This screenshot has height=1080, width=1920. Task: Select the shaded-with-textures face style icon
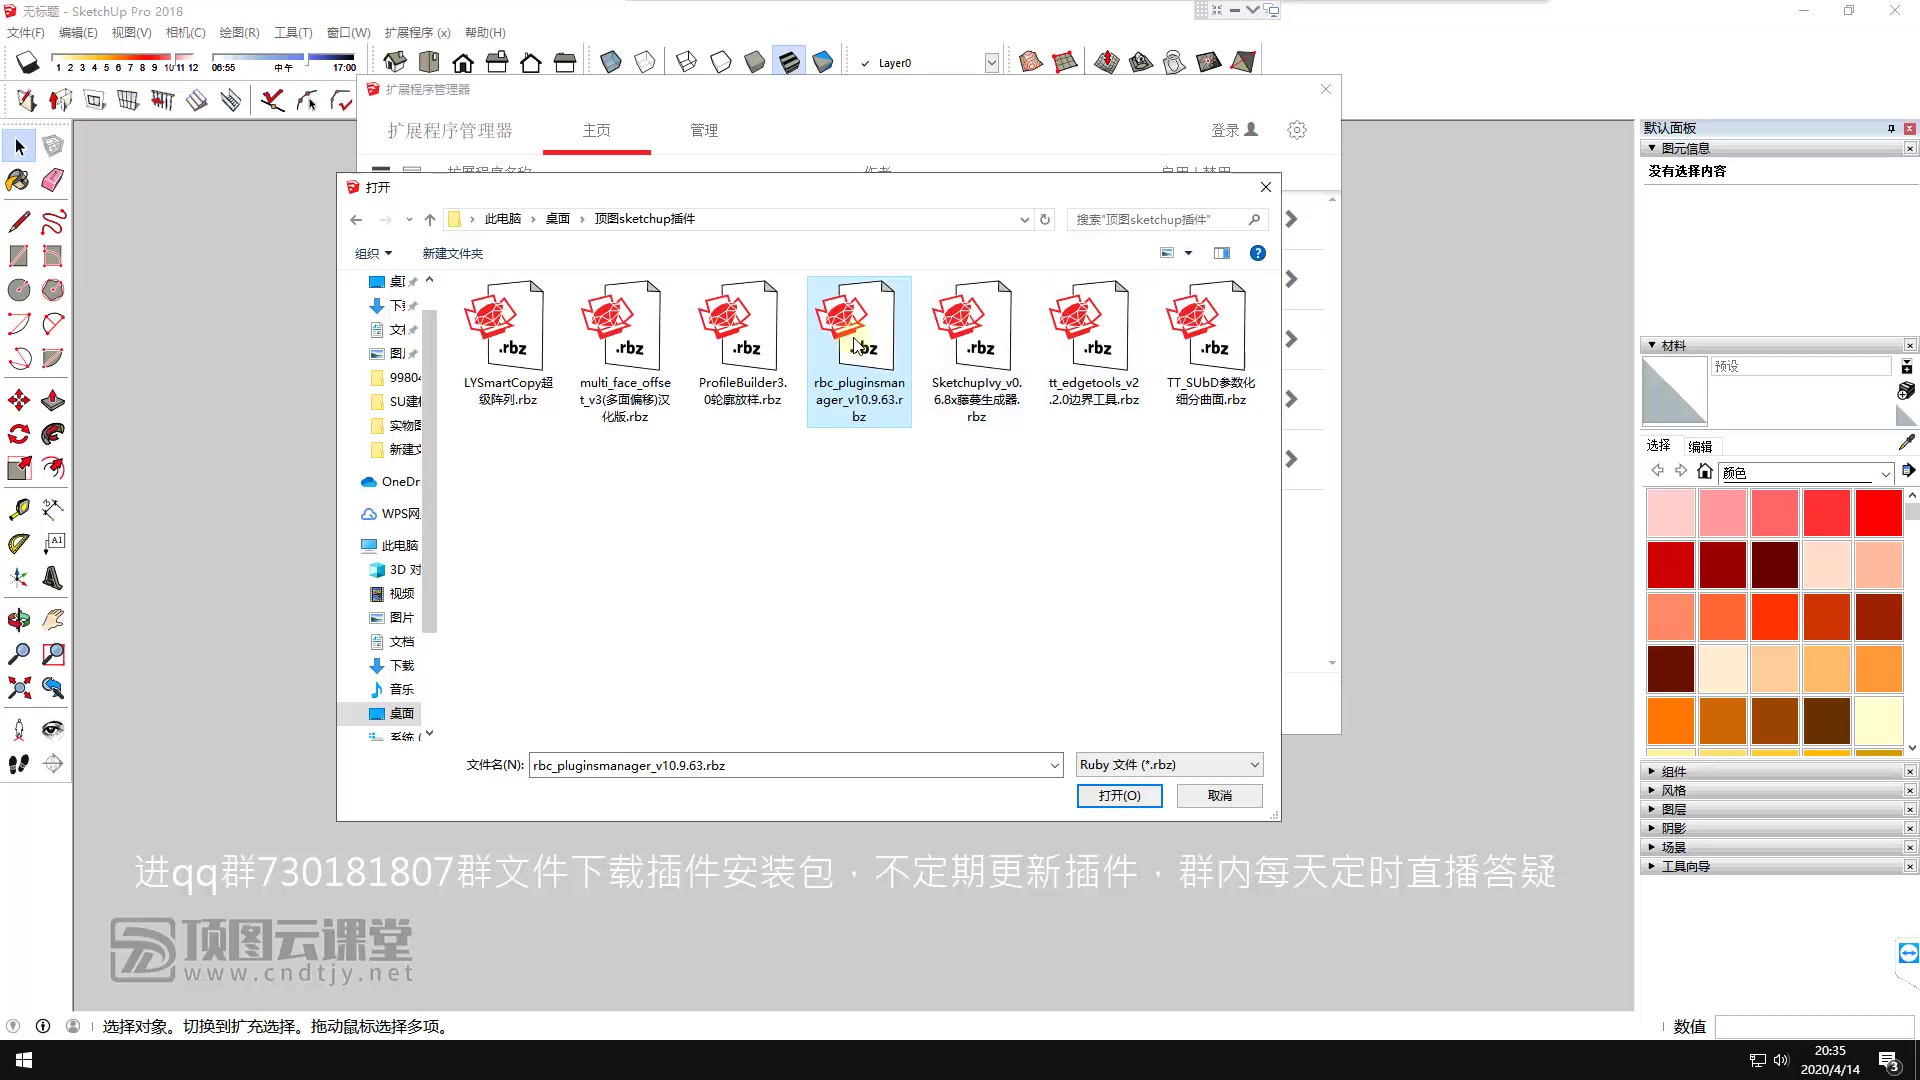tap(789, 61)
